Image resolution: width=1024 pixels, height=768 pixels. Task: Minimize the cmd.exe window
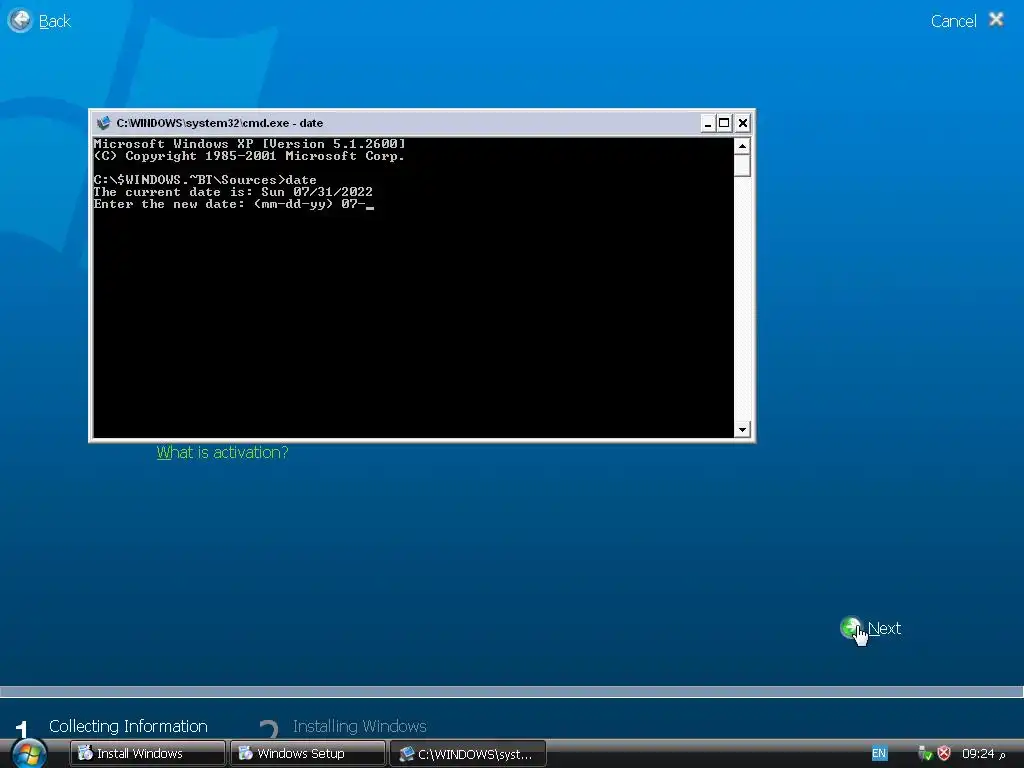[708, 123]
